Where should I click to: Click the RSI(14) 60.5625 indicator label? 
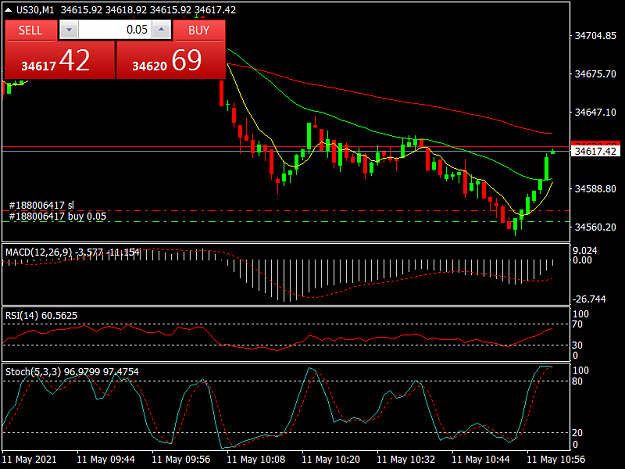click(41, 316)
